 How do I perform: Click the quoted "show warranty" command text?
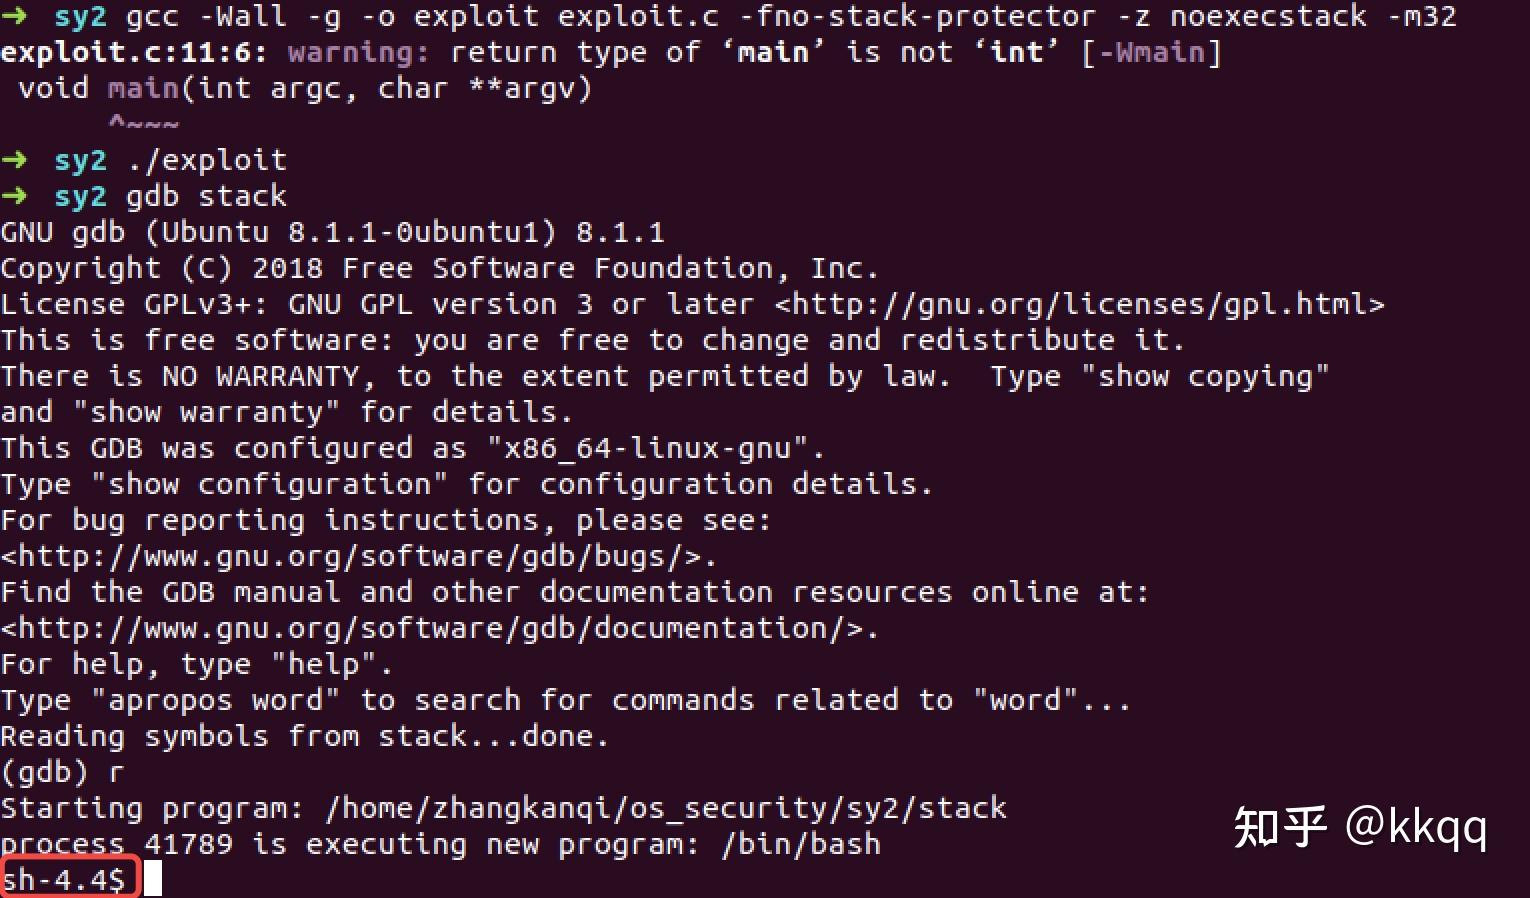coord(206,412)
